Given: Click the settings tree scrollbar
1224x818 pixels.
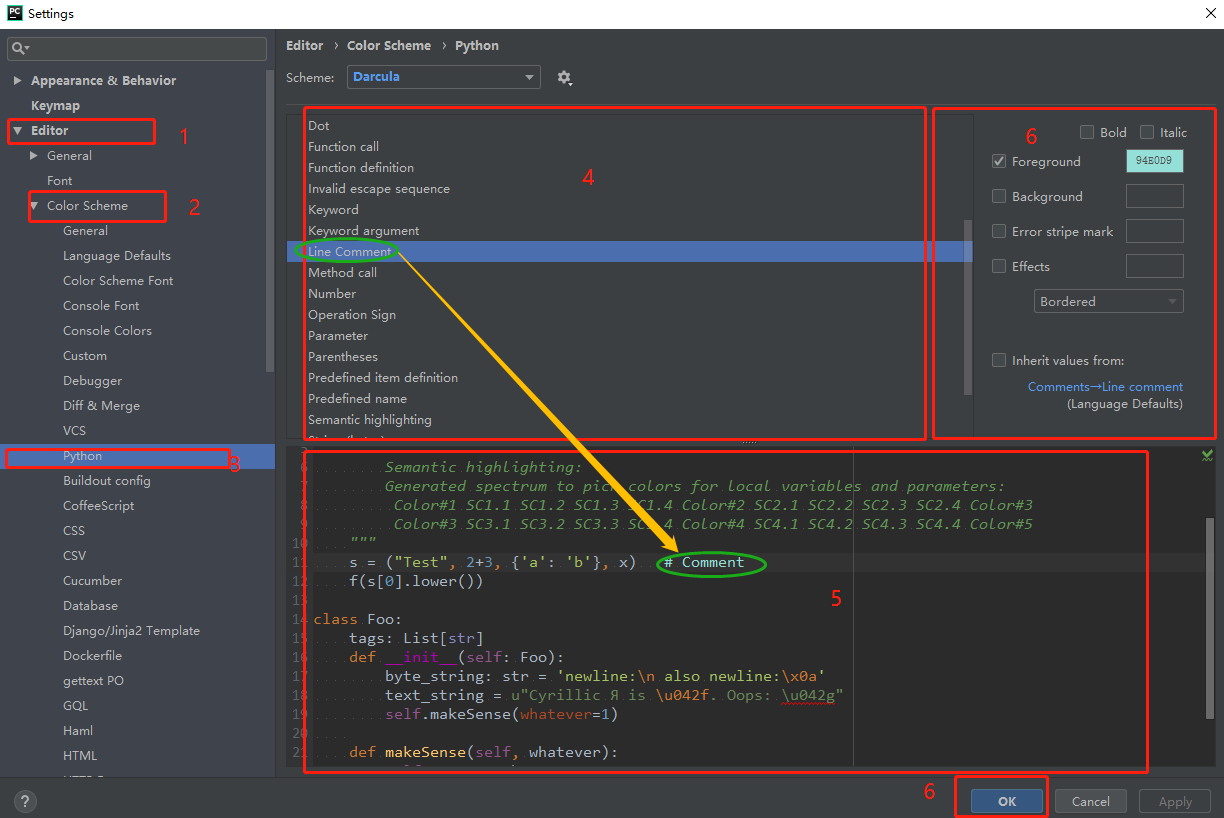Looking at the screenshot, I should pyautogui.click(x=270, y=220).
